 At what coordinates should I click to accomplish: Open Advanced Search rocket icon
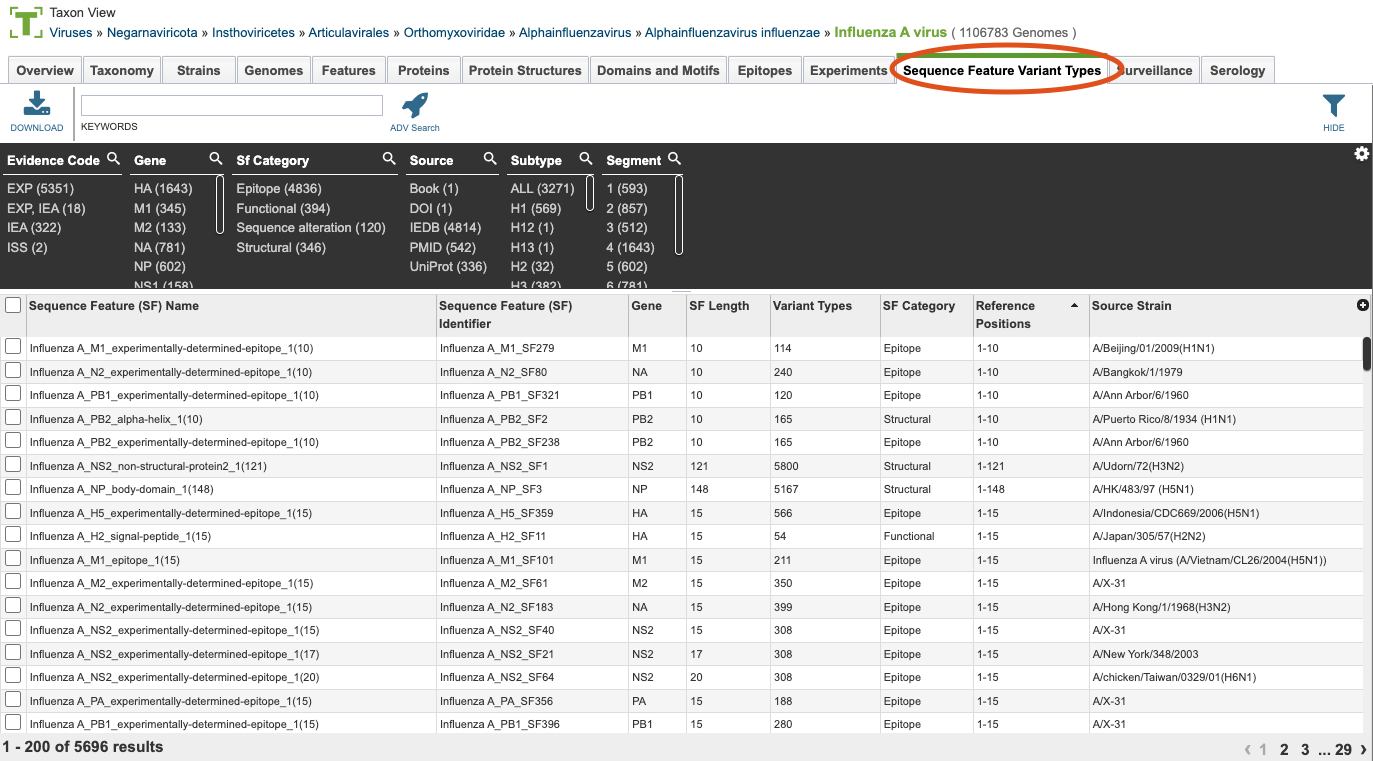414,105
